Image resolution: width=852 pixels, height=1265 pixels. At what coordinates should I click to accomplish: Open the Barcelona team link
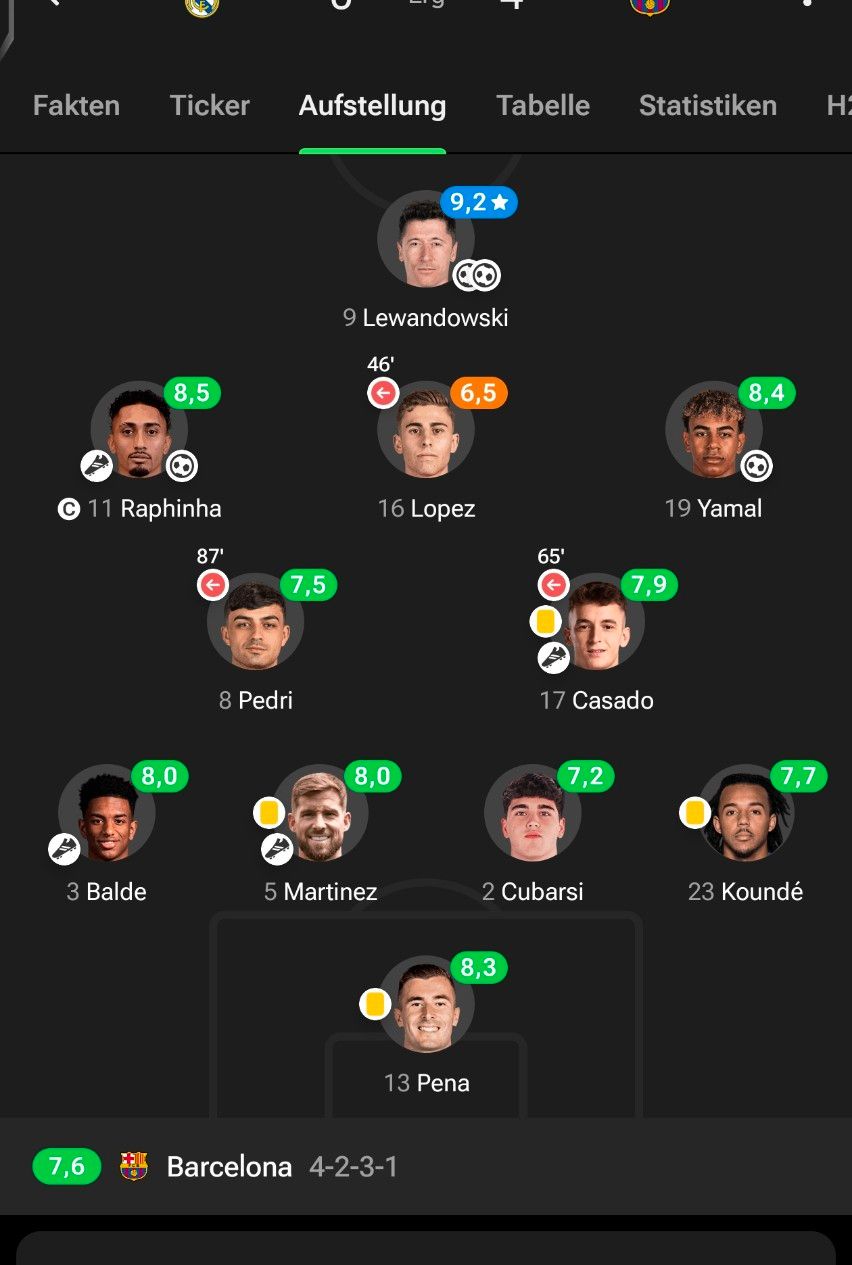tap(229, 1167)
